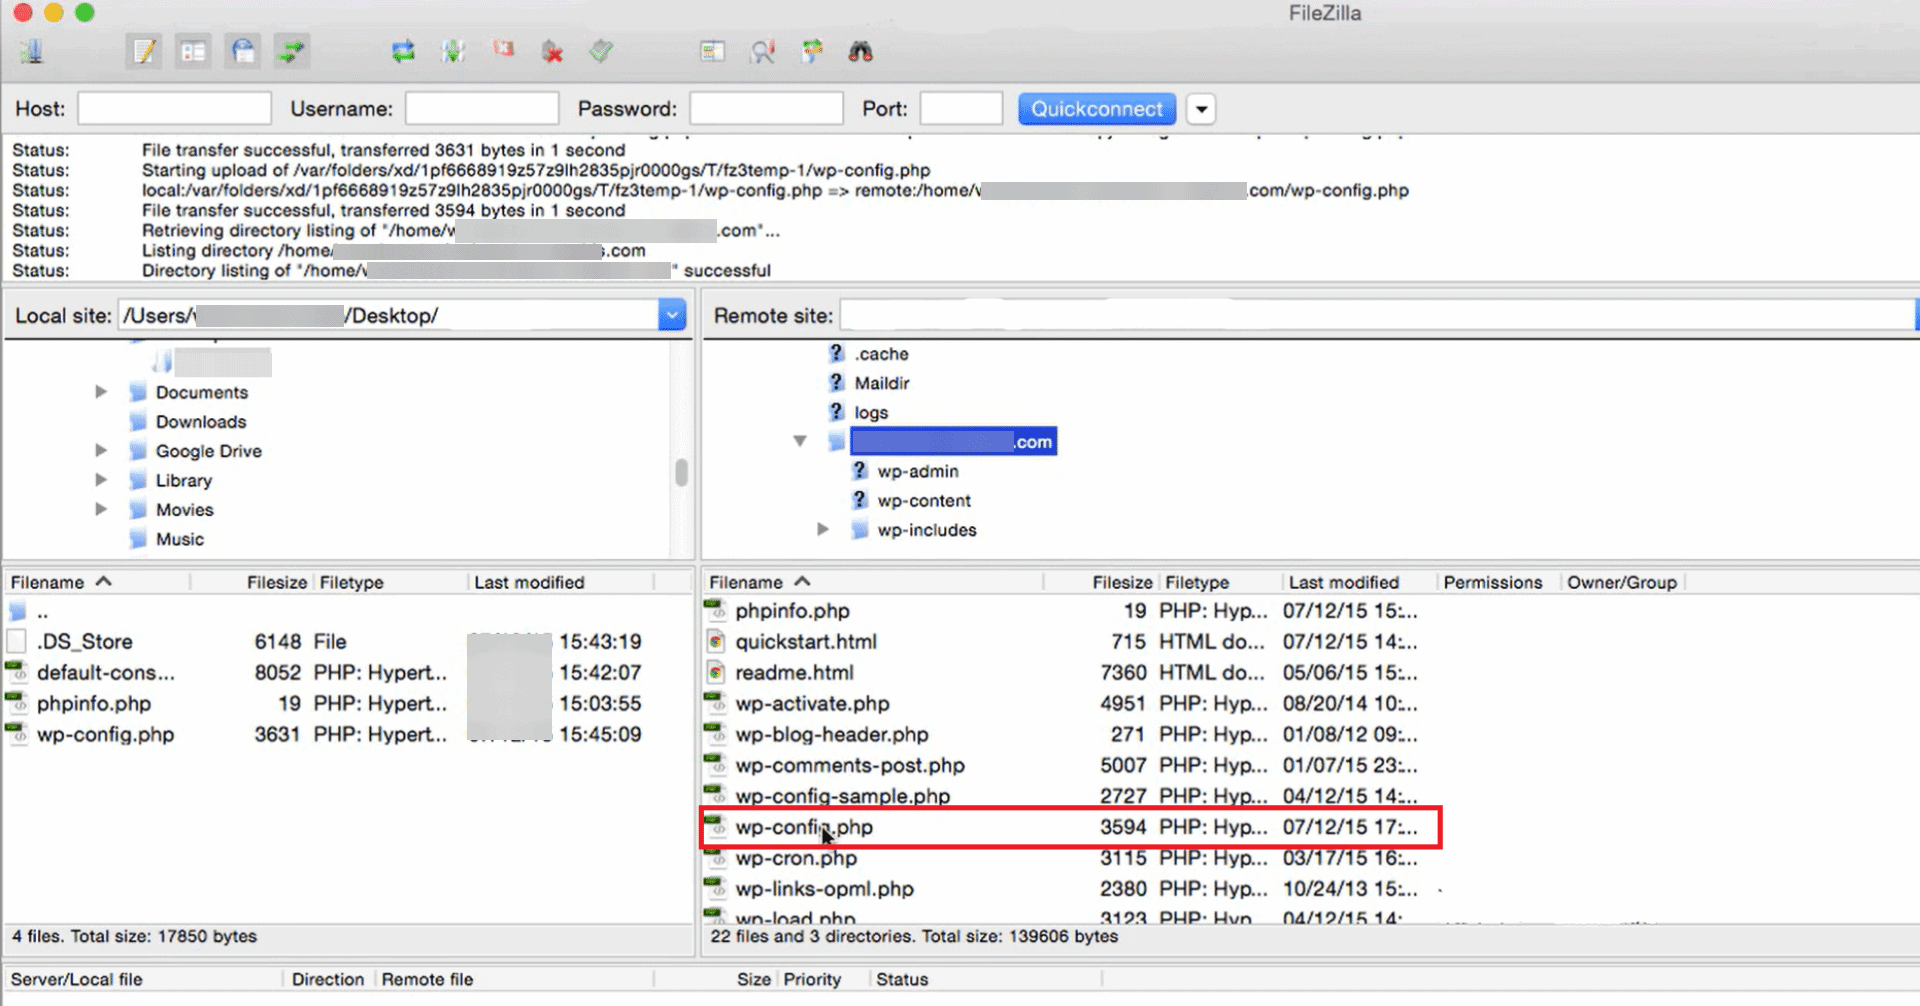Click the Port field
The height and width of the screenshot is (1006, 1920).
[x=961, y=109]
